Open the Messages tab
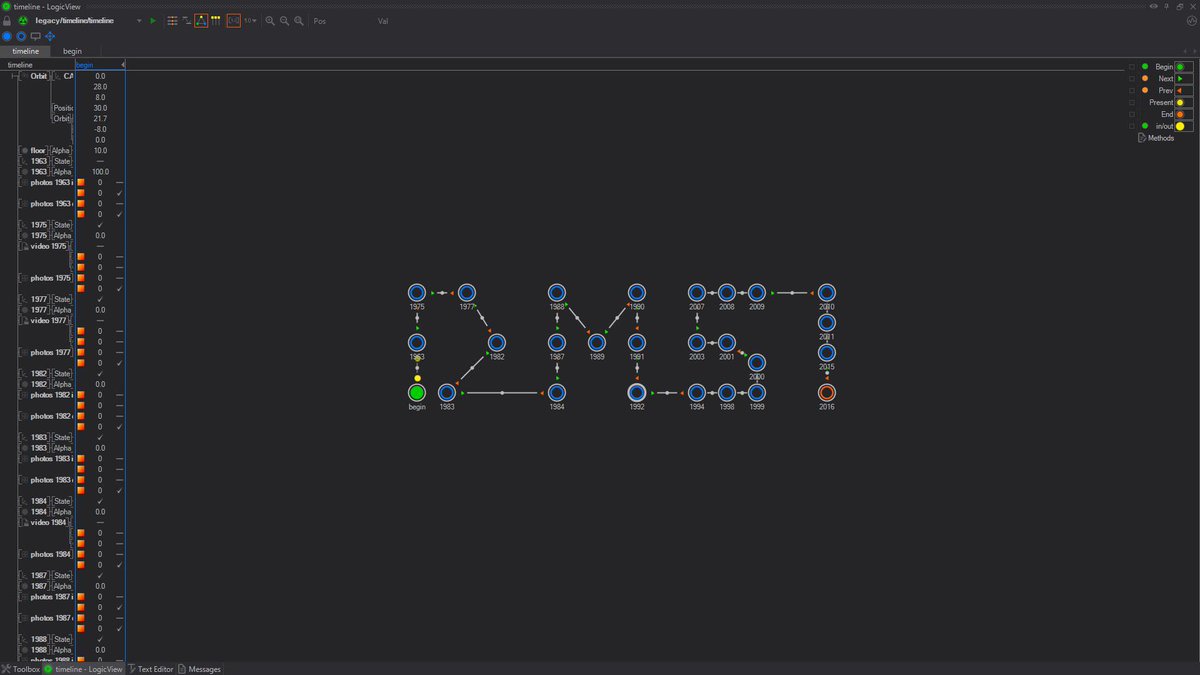Image resolution: width=1200 pixels, height=675 pixels. (200, 669)
